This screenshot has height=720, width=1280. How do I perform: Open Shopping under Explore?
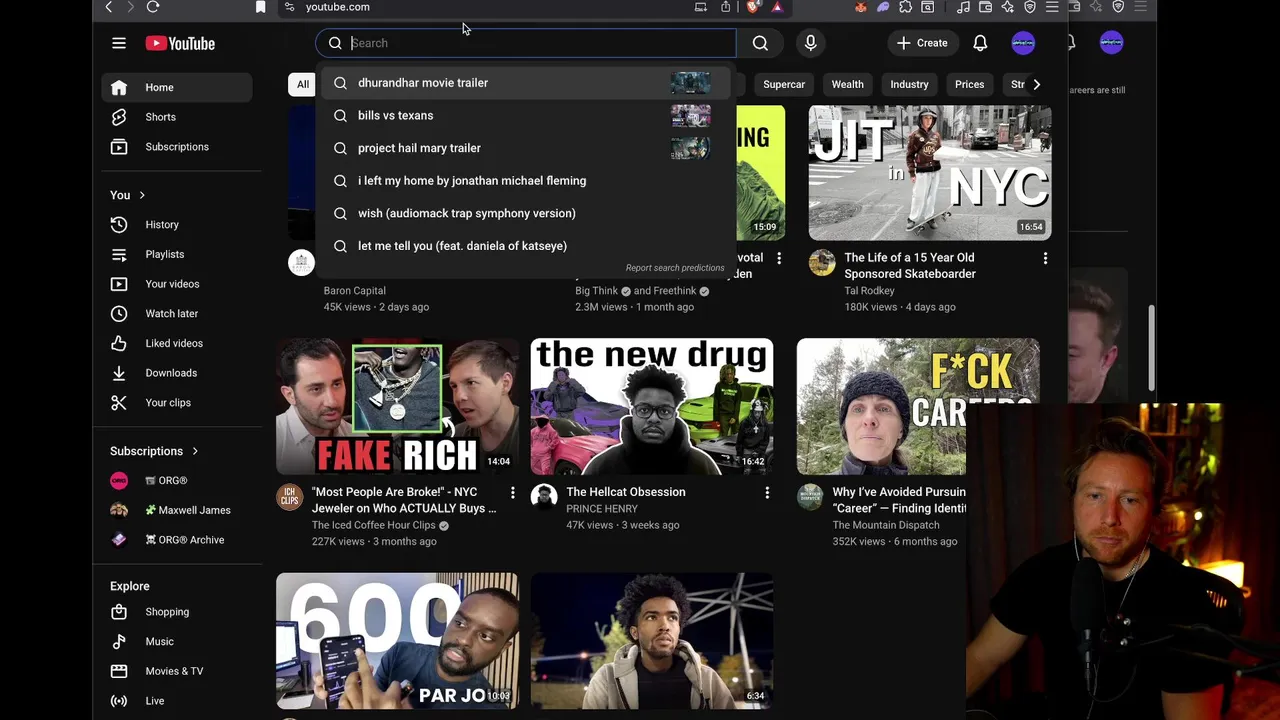pos(177,612)
